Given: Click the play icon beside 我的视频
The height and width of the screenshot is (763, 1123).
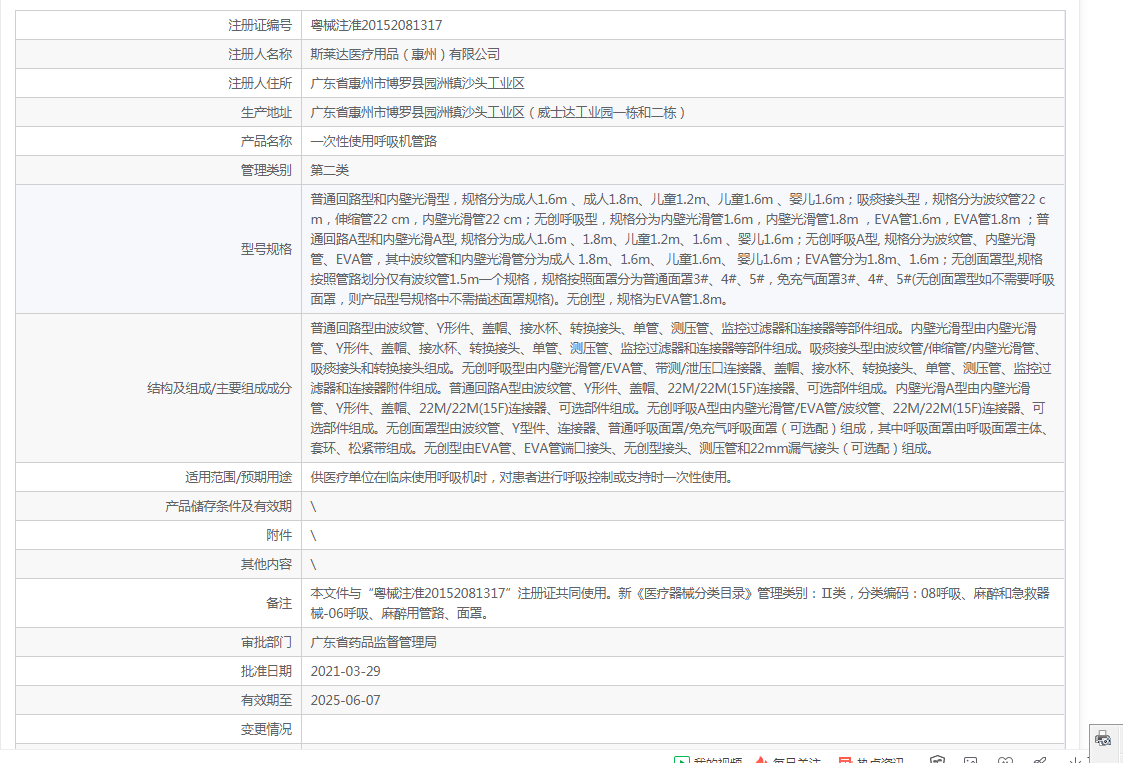Looking at the screenshot, I should click(x=683, y=758).
